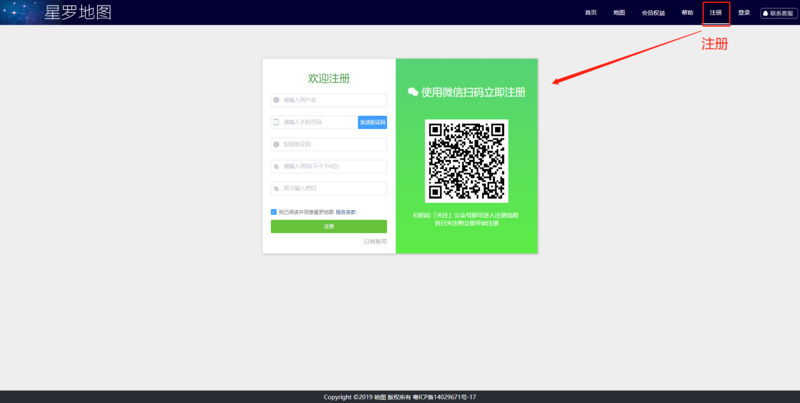The width and height of the screenshot is (800, 403).
Task: Go to the 地图 map page
Action: point(619,13)
